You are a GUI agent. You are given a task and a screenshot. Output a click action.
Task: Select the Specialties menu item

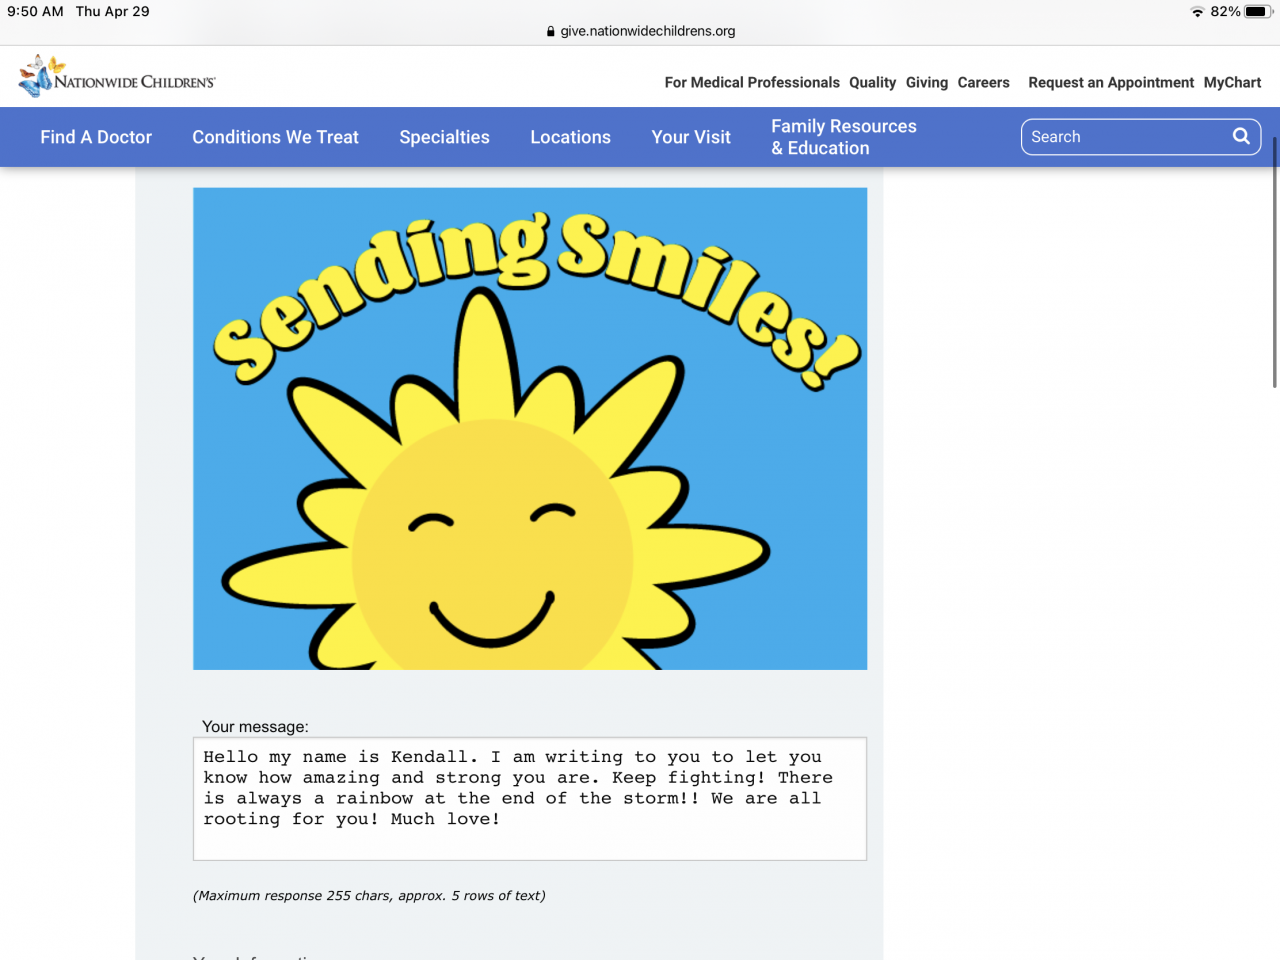(x=445, y=137)
